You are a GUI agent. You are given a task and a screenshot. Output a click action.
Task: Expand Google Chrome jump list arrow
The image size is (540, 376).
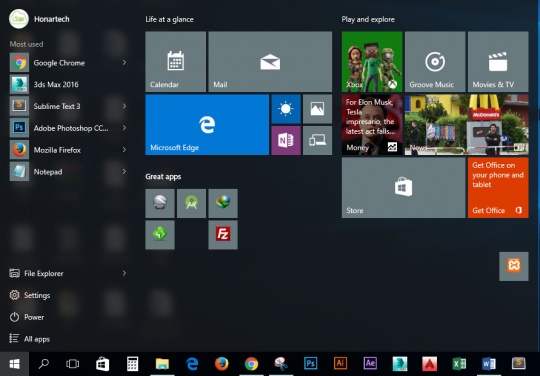pos(124,63)
